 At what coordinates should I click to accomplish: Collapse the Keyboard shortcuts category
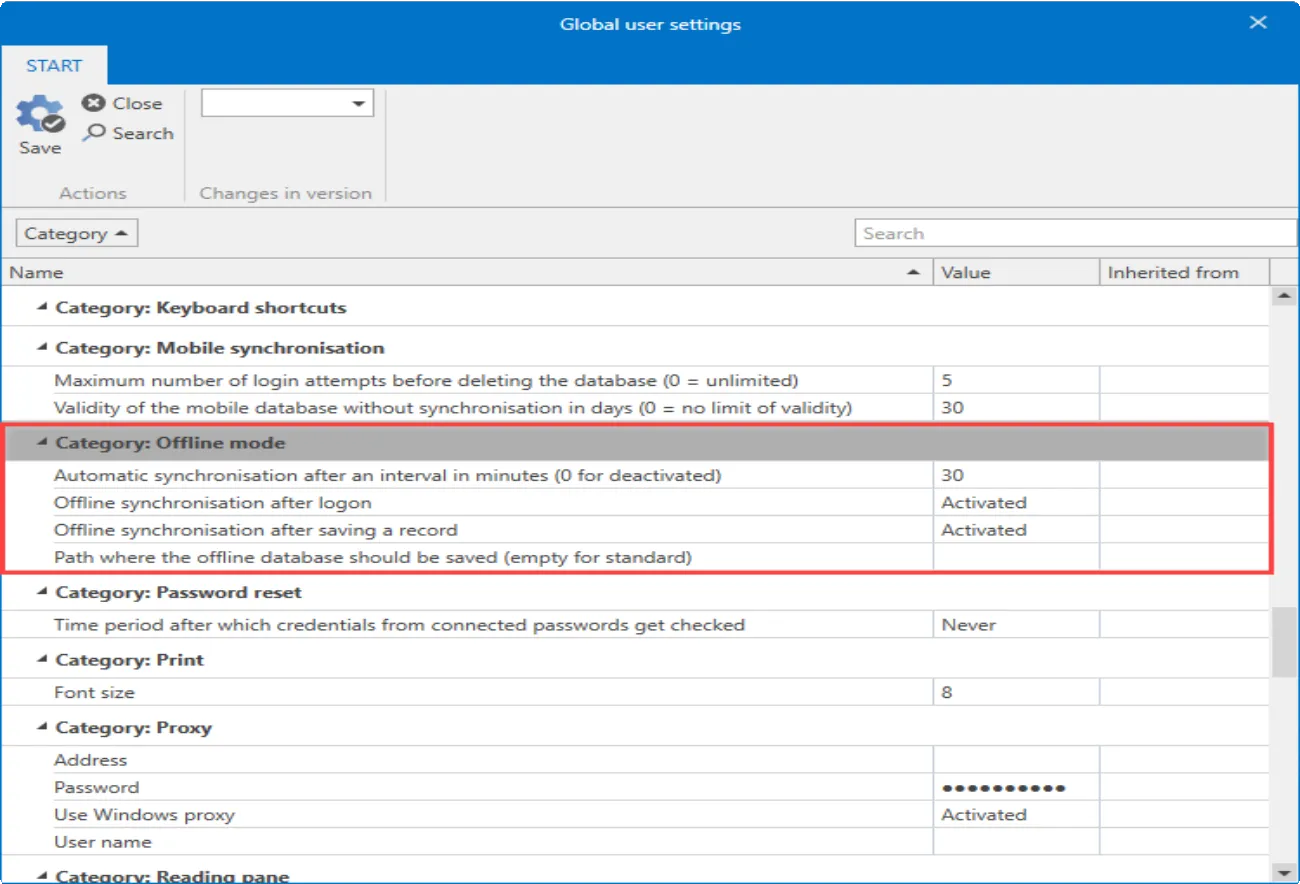pyautogui.click(x=41, y=307)
